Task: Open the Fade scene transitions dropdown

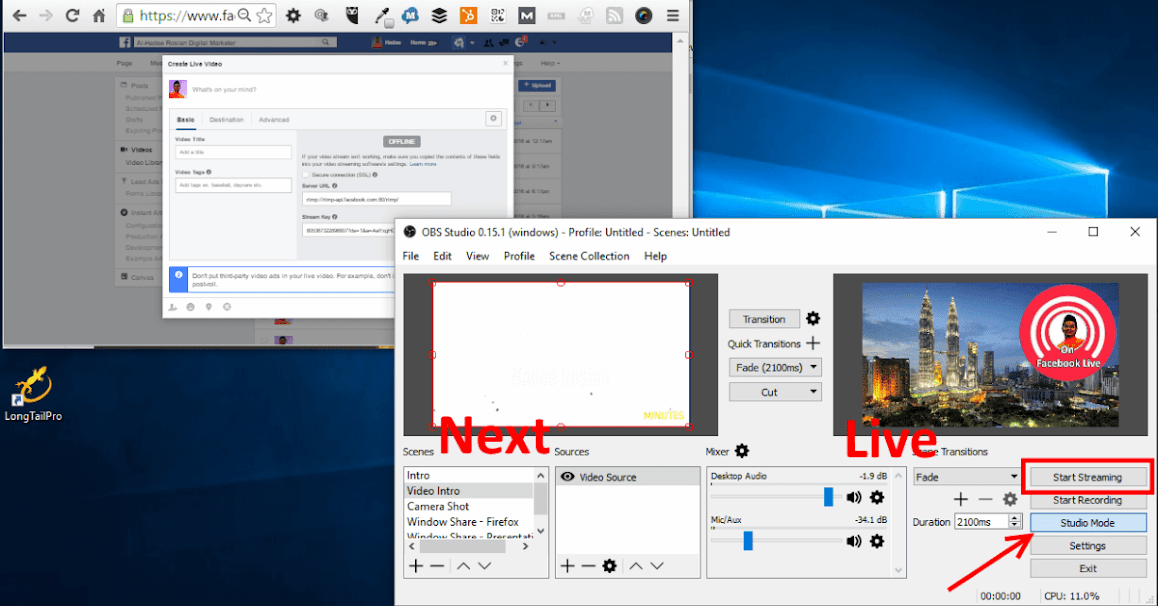Action: coord(967,477)
